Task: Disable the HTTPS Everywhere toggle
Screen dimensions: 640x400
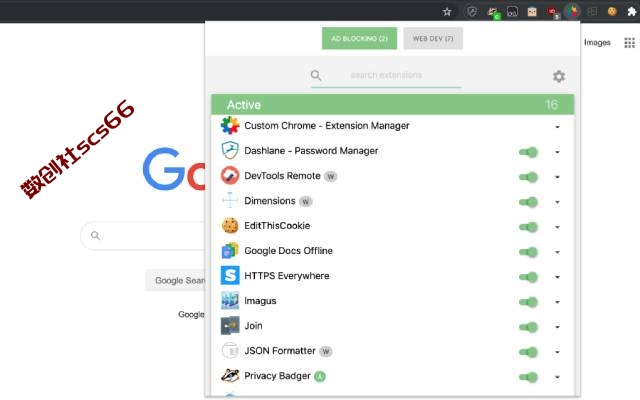Action: tap(529, 277)
